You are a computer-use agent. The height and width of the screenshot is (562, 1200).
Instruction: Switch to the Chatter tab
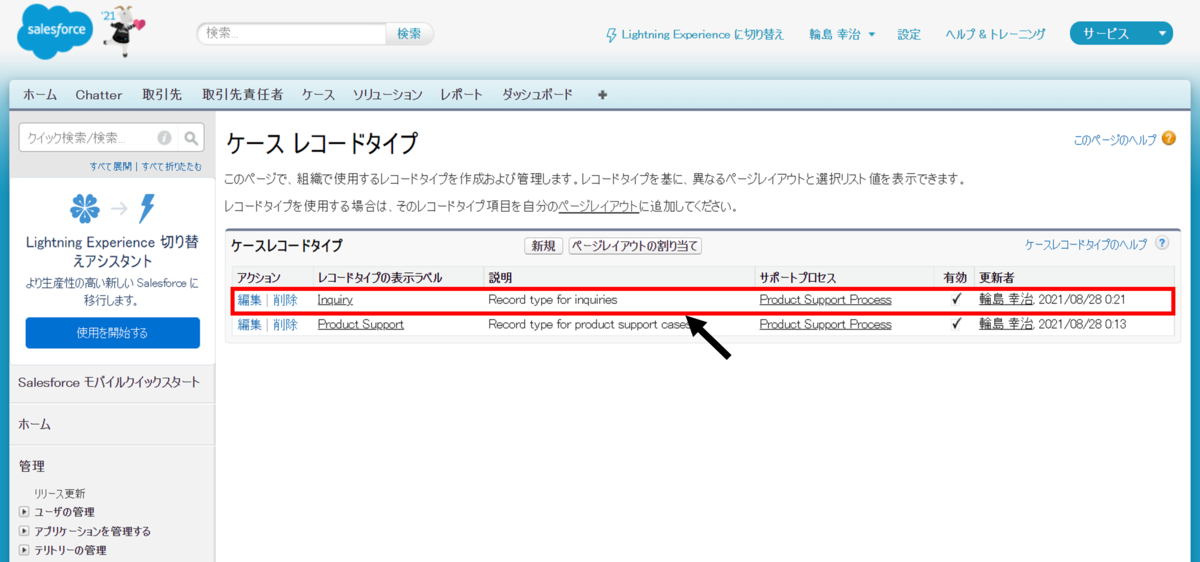click(99, 95)
